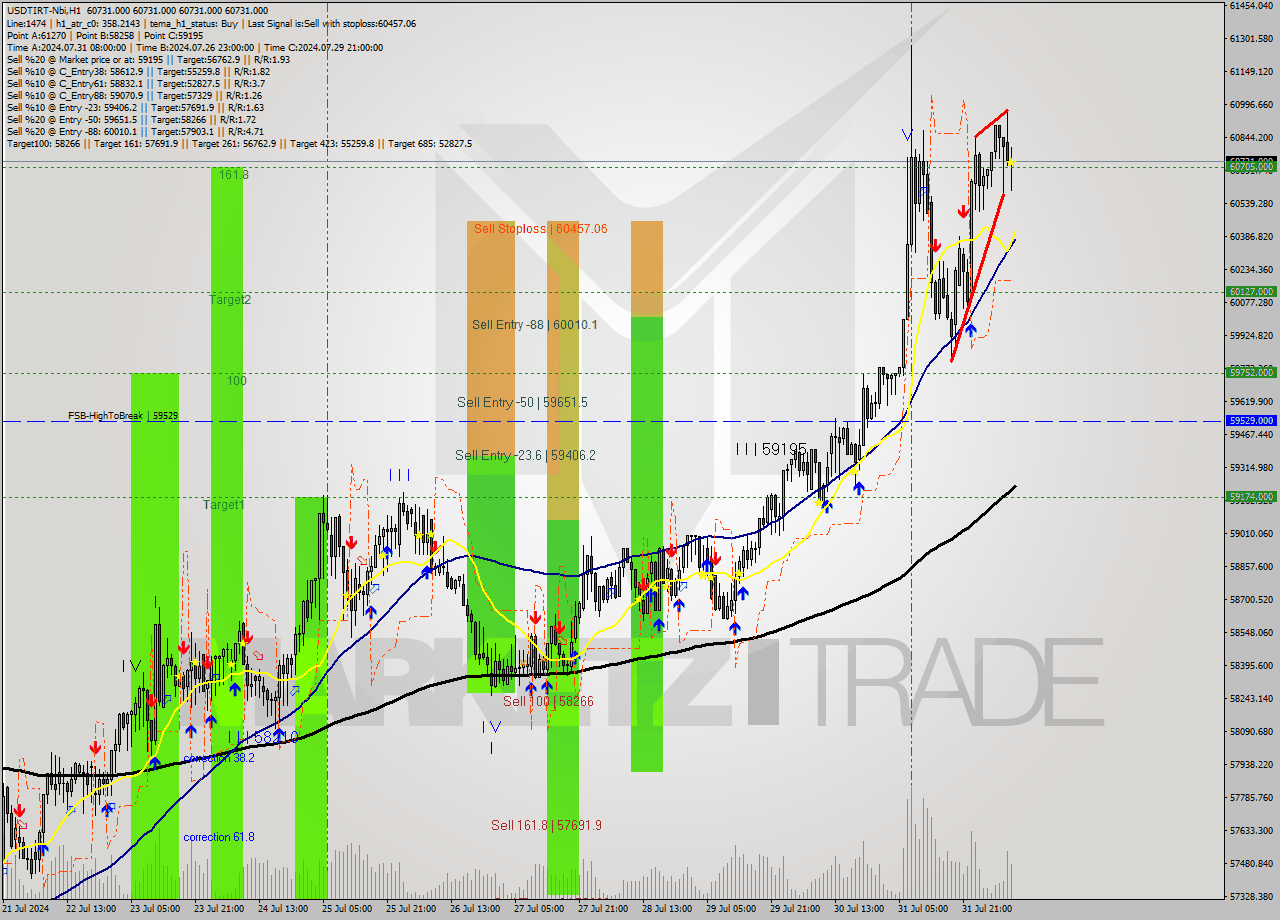1280x920 pixels.
Task: Click 'Sell %20 @ Entry -50: 59651.5' line
Action: tap(131, 119)
